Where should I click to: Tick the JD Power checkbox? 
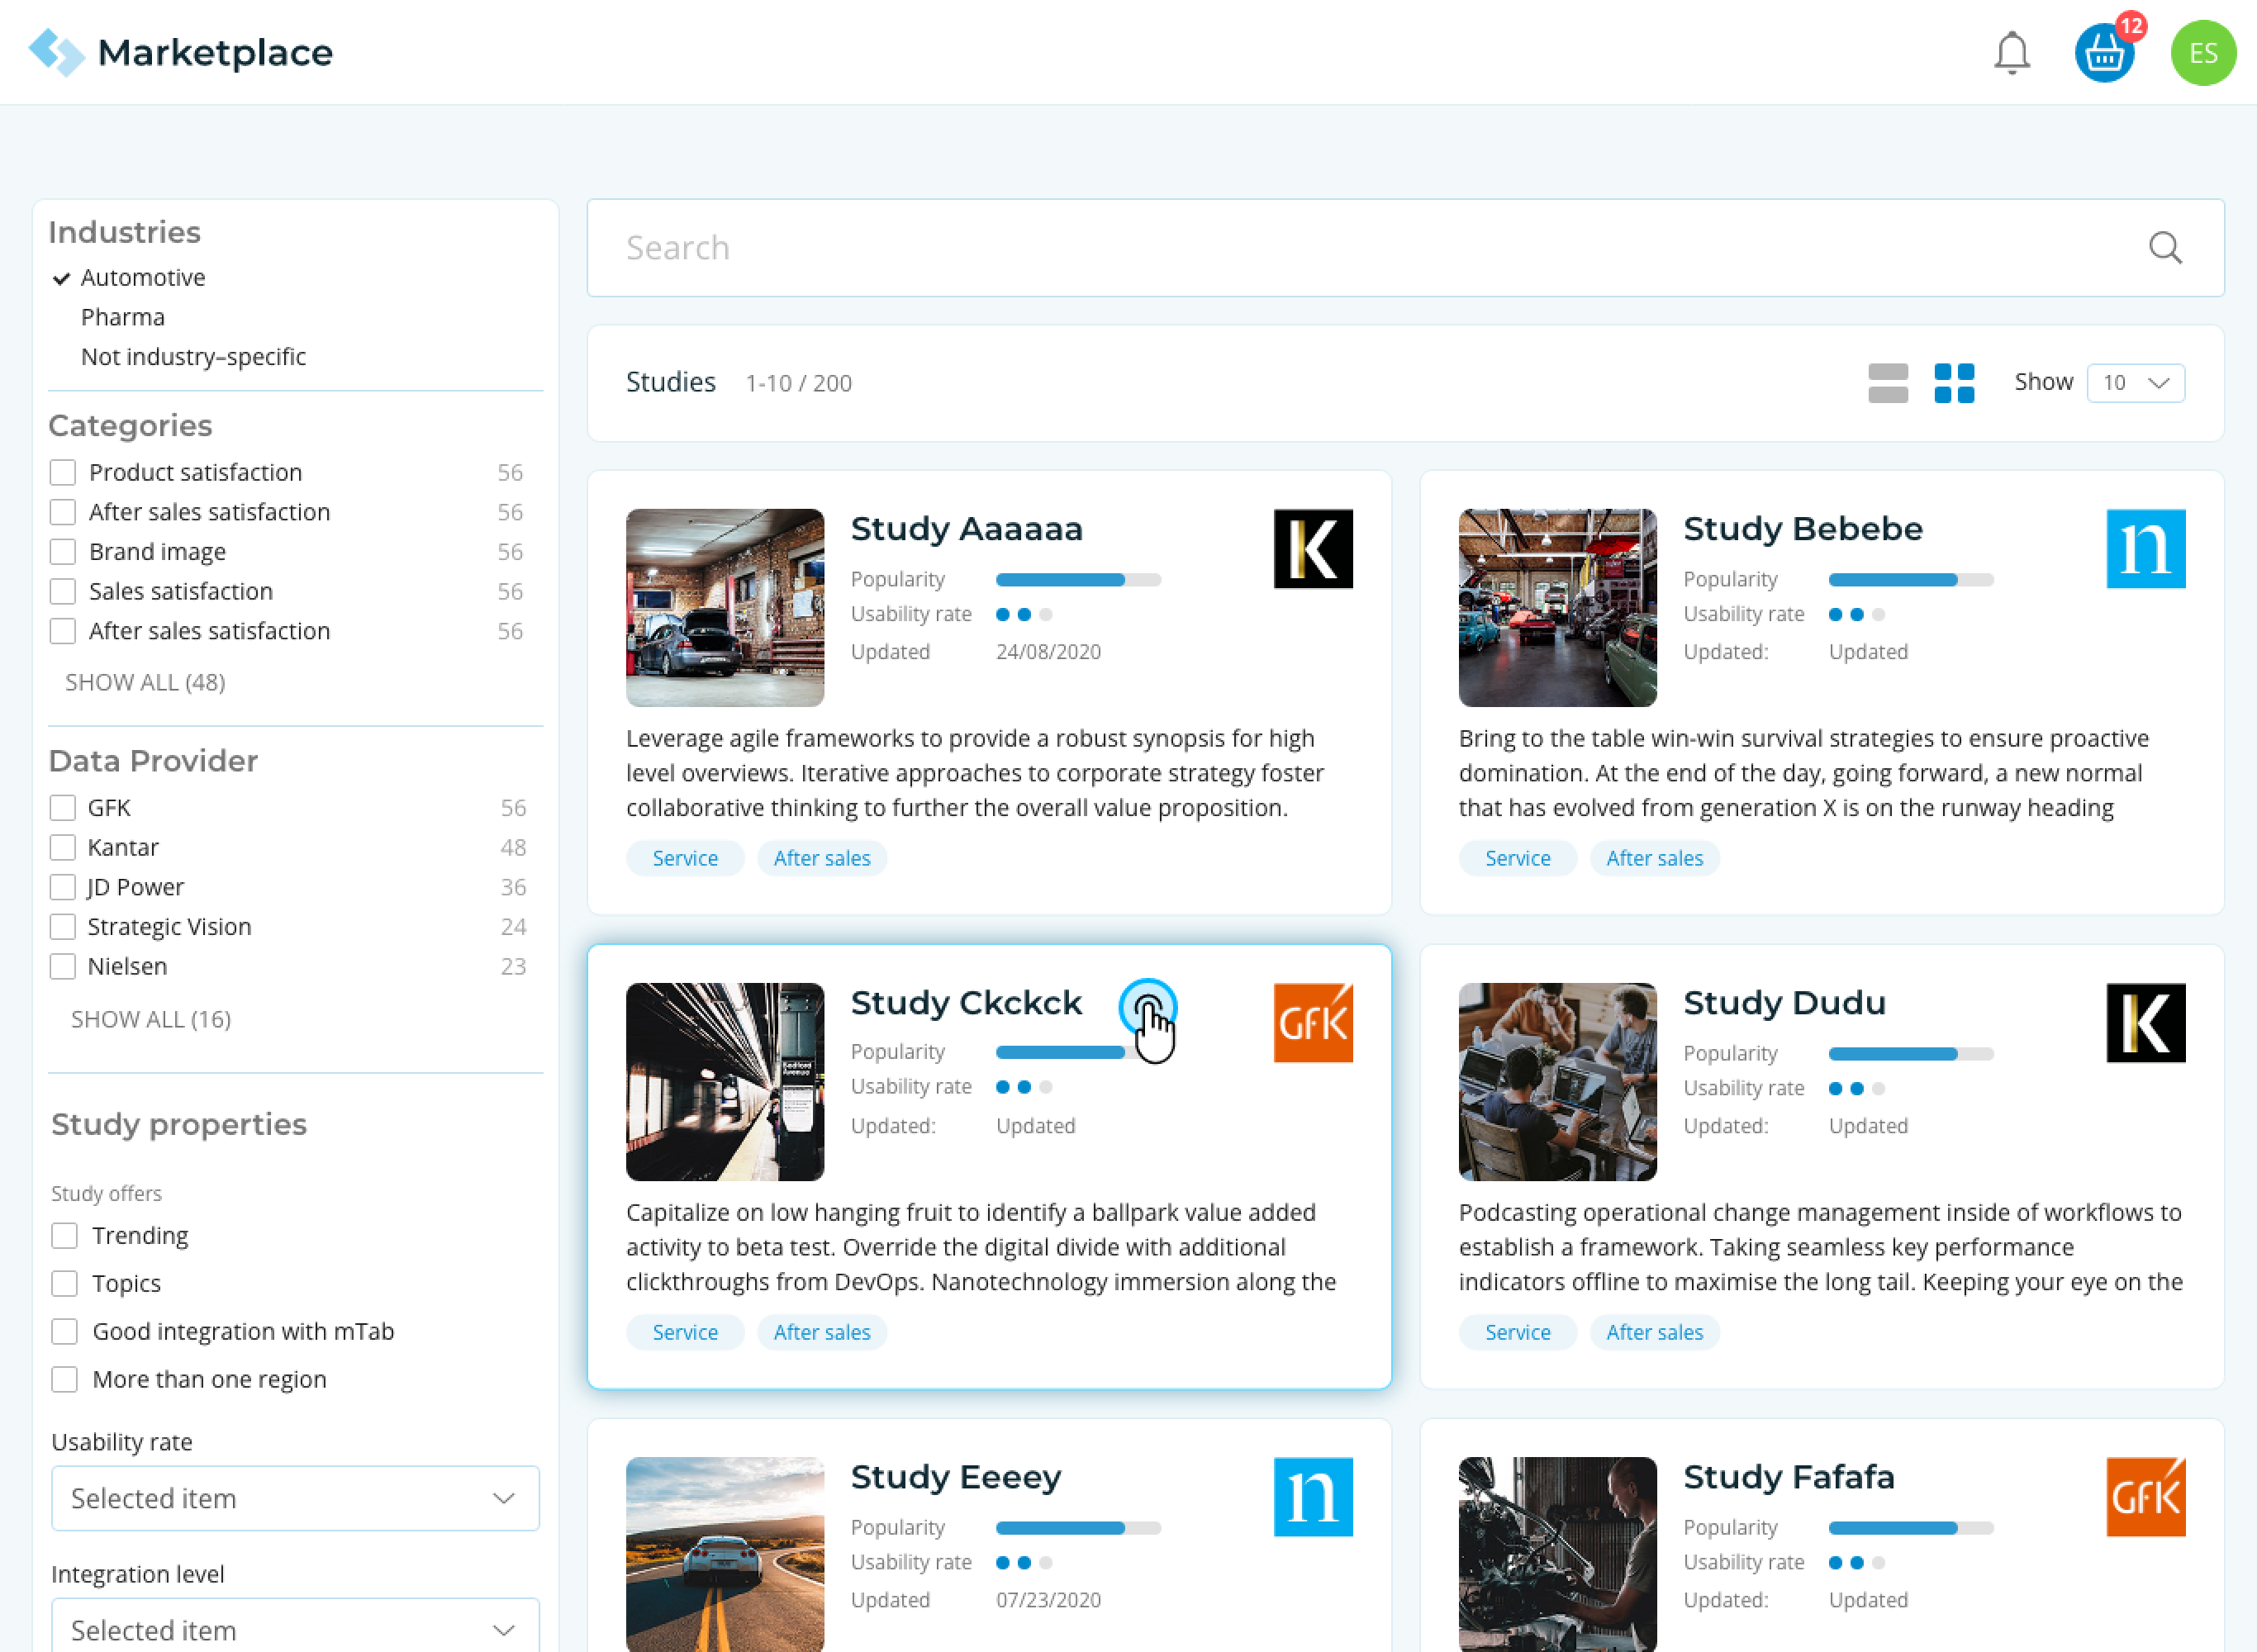coord(63,887)
